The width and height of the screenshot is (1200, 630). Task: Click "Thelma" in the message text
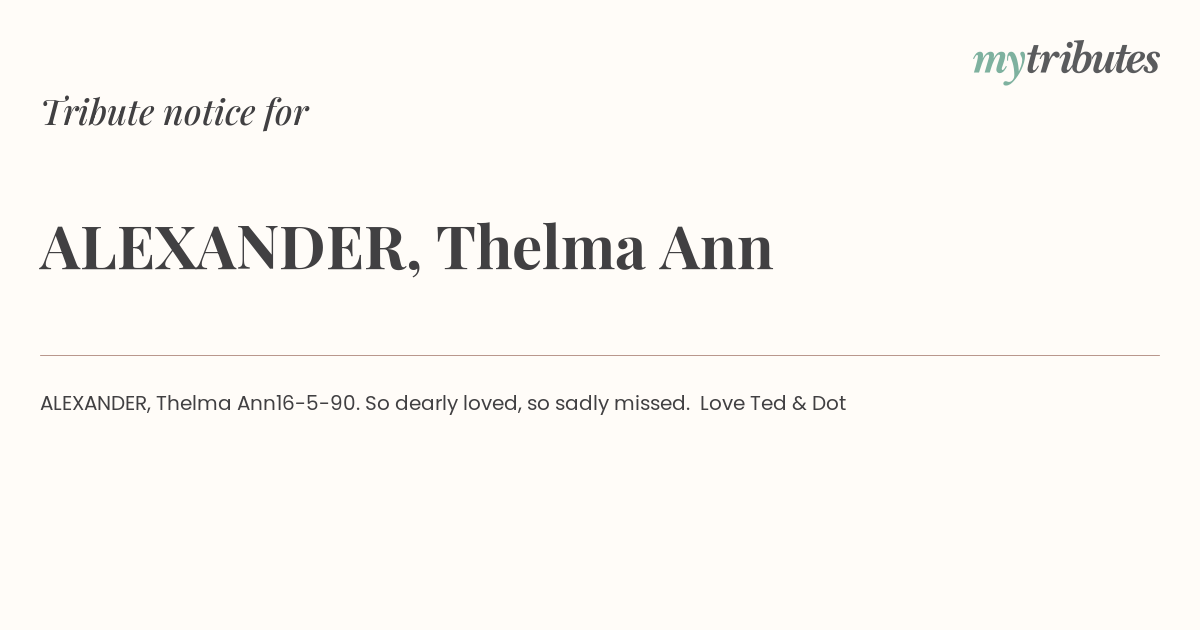194,403
